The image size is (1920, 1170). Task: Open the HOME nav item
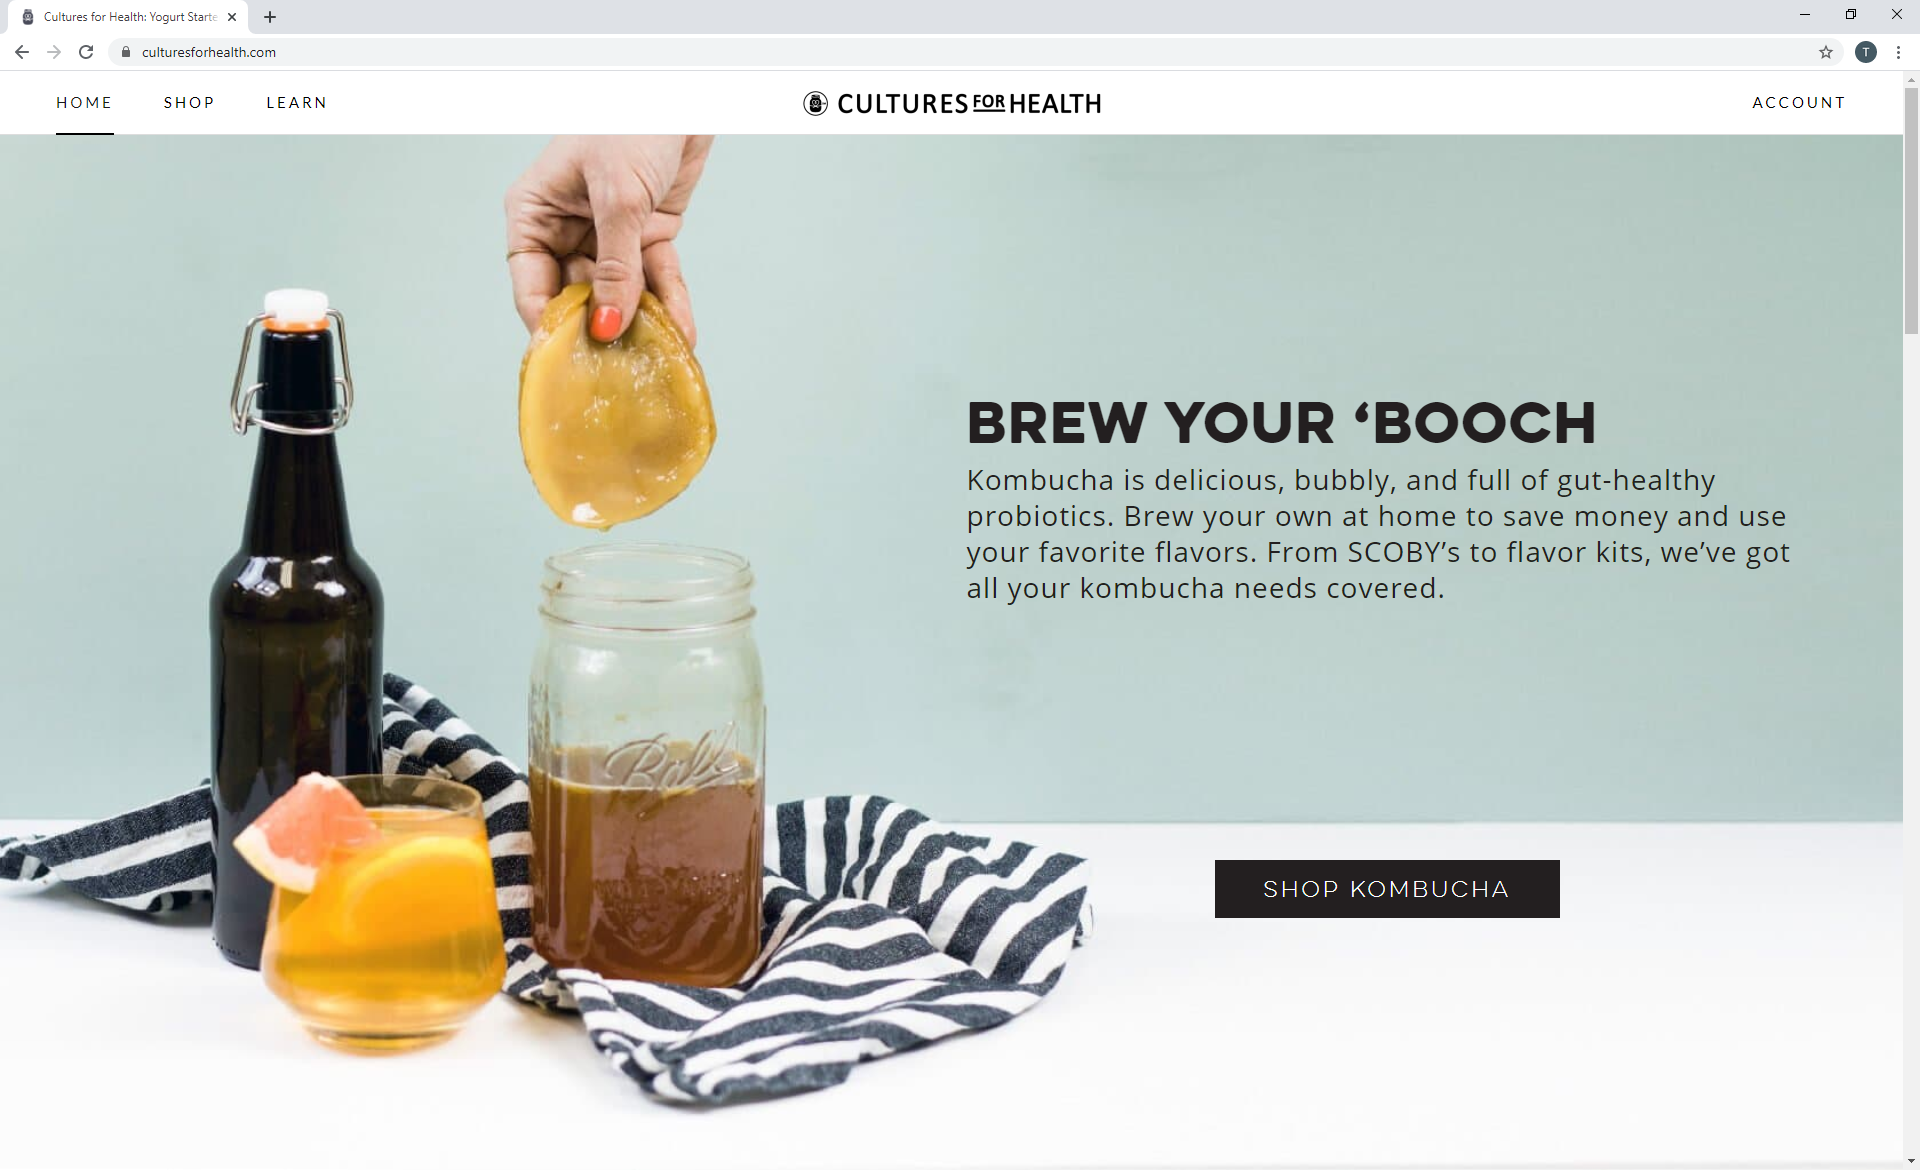(x=84, y=103)
